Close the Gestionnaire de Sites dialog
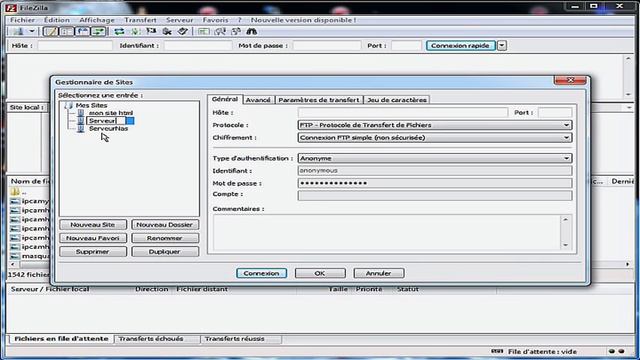The height and width of the screenshot is (360, 640). (x=571, y=80)
